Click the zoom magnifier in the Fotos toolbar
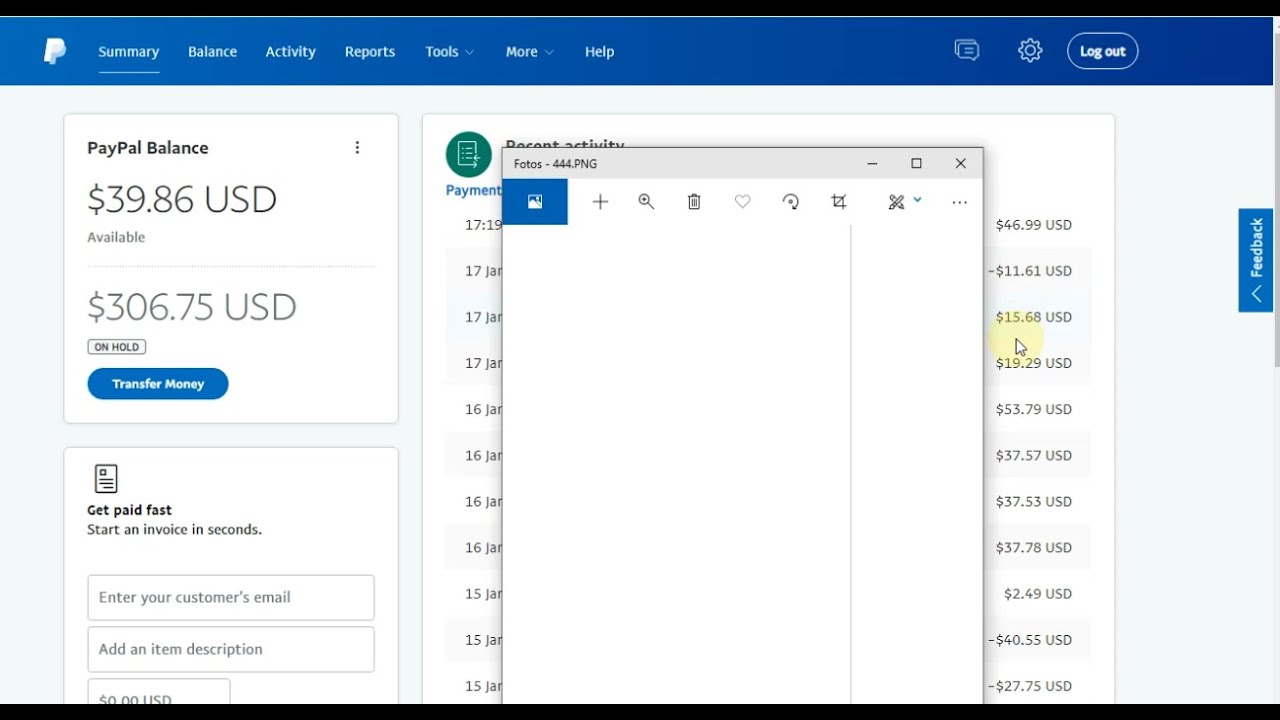The height and width of the screenshot is (720, 1280). (x=646, y=202)
